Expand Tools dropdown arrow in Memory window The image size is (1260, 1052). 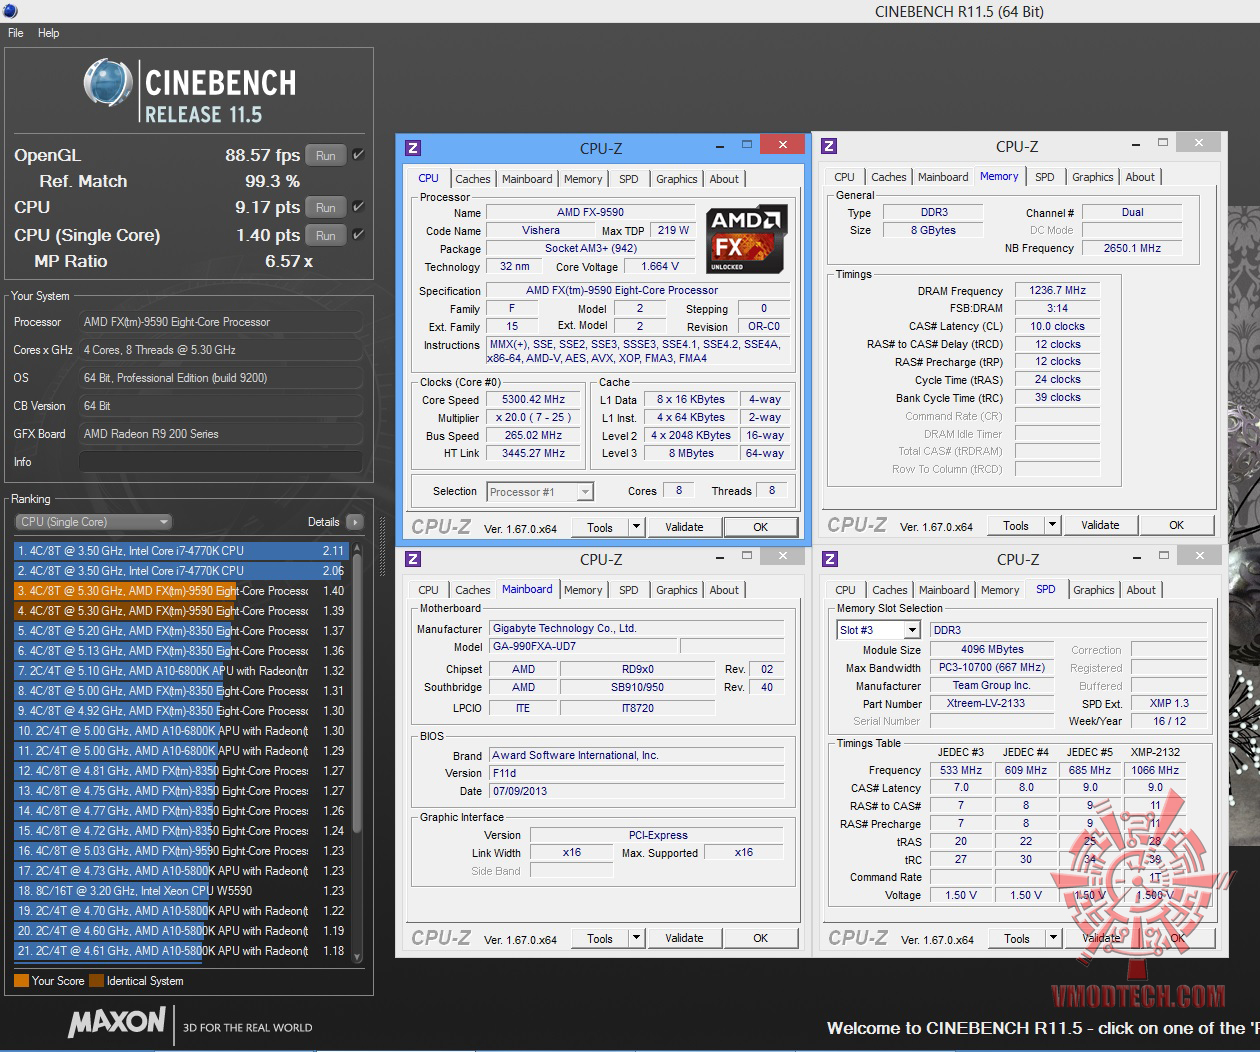coord(1051,525)
